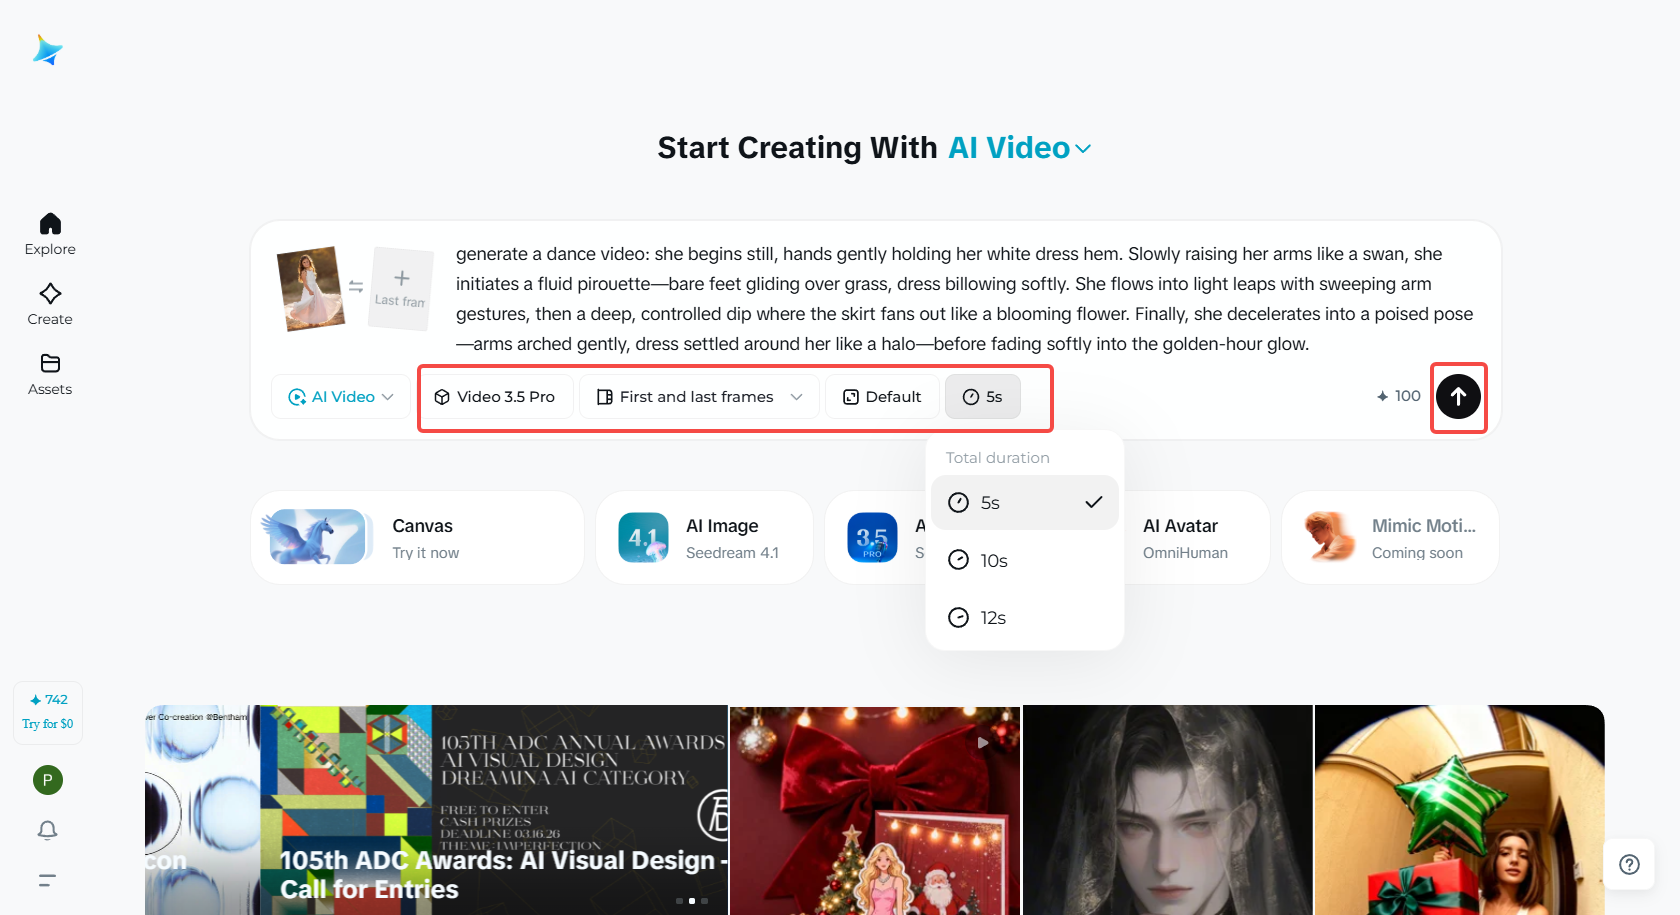This screenshot has height=915, width=1680.
Task: Open notifications bell
Action: click(x=47, y=830)
